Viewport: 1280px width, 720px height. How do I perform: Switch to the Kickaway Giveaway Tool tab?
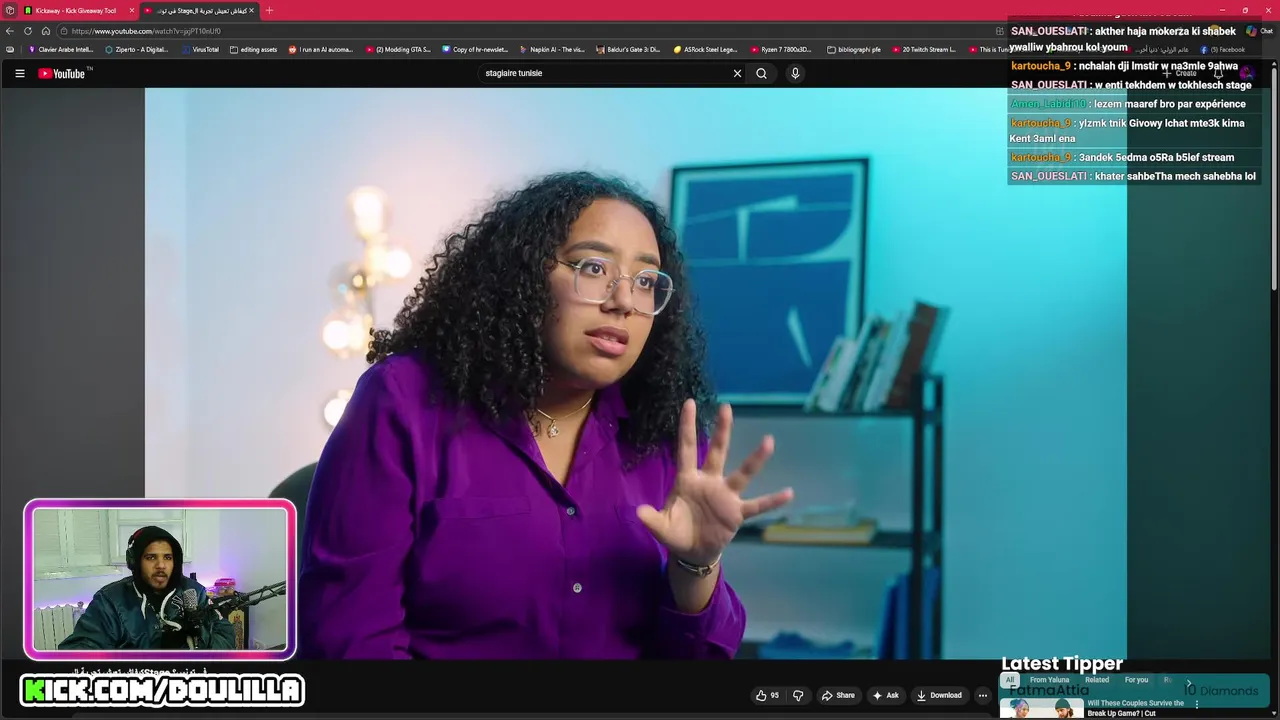76,10
